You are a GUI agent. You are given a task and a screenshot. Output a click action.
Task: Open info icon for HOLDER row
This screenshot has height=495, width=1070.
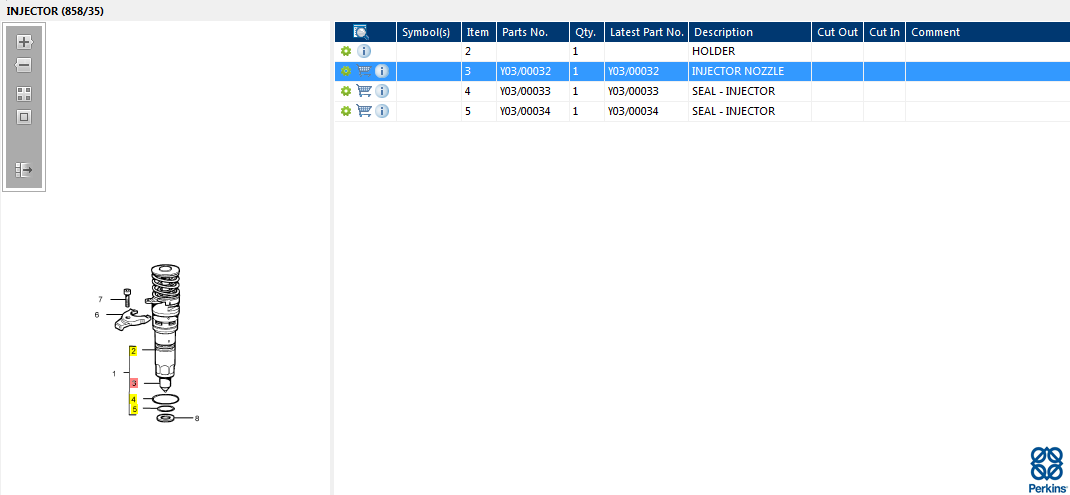[x=364, y=51]
